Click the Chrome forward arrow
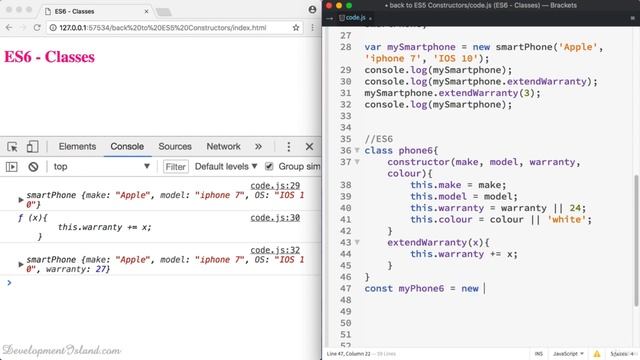The width and height of the screenshot is (640, 360). (x=23, y=28)
